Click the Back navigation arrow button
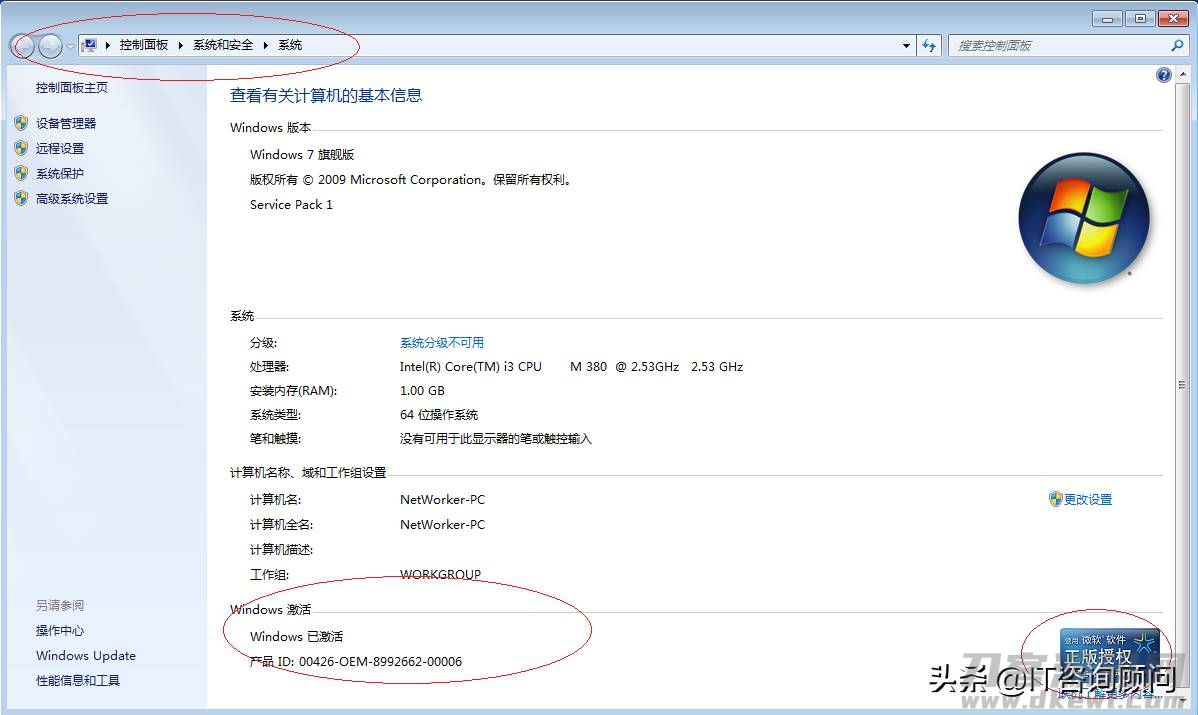Viewport: 1198px width, 715px height. (22, 47)
